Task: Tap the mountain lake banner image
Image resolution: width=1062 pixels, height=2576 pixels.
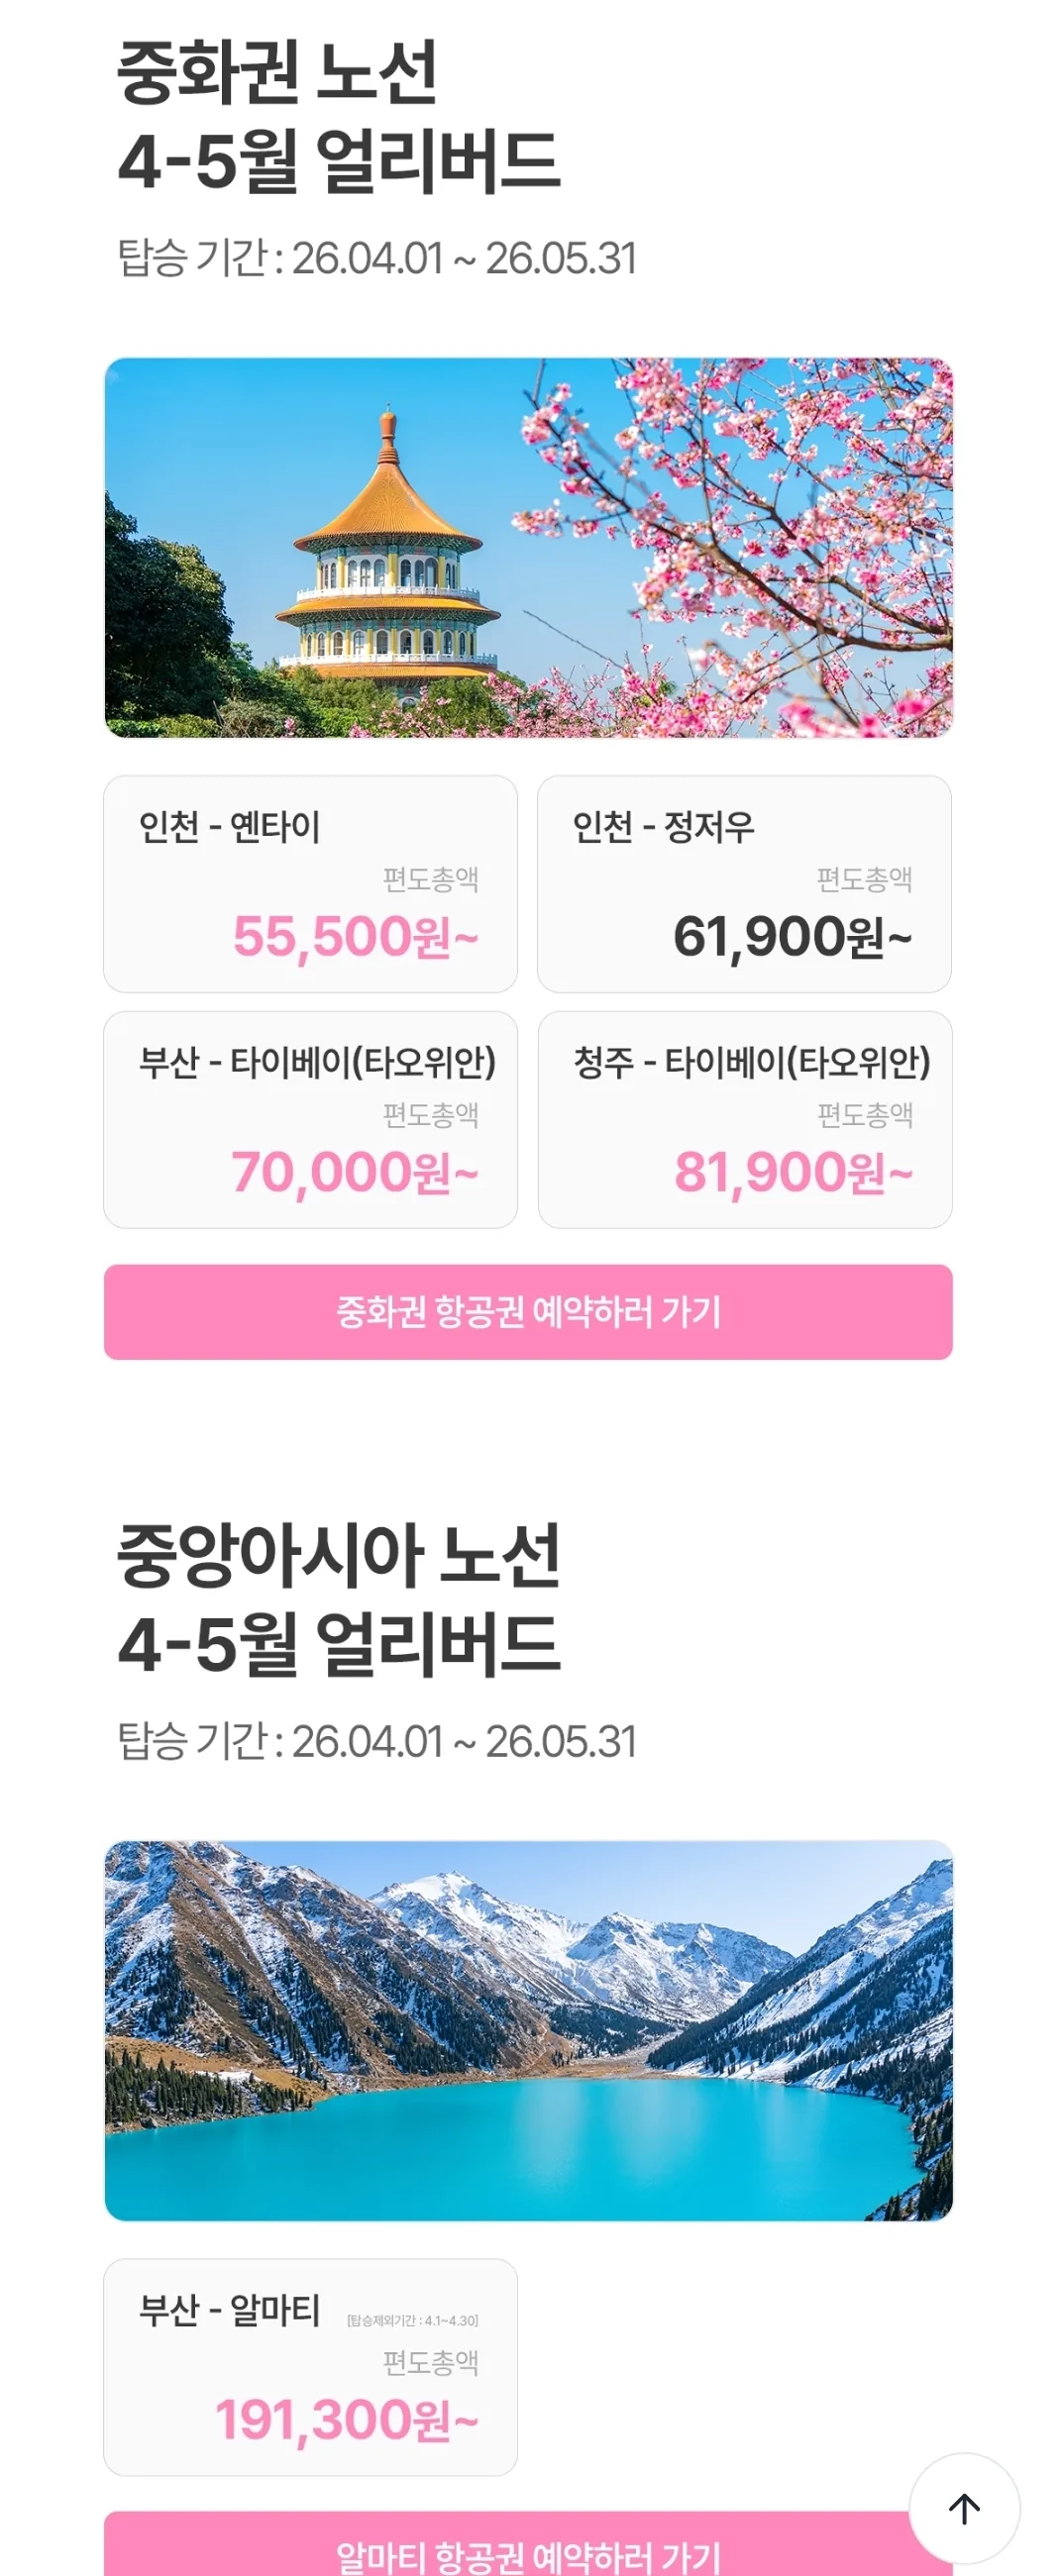Action: (x=528, y=2030)
